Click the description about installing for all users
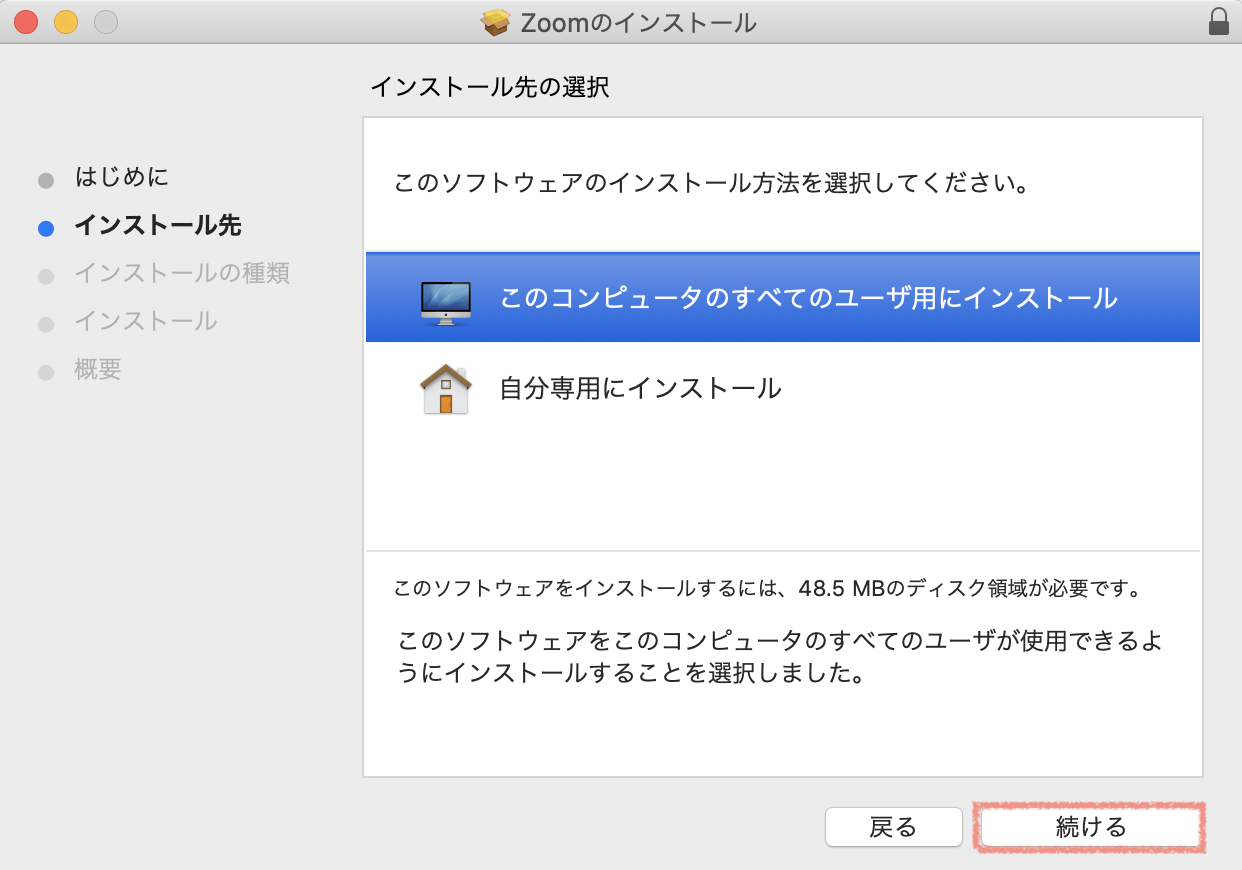Image resolution: width=1242 pixels, height=870 pixels. coord(780,656)
